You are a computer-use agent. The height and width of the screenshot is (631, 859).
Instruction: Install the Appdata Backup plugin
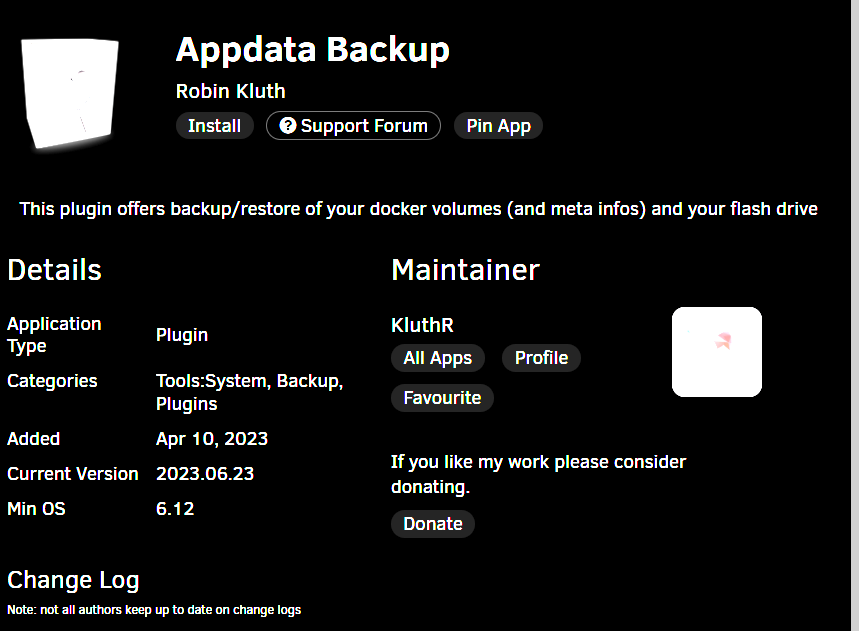[x=214, y=125]
